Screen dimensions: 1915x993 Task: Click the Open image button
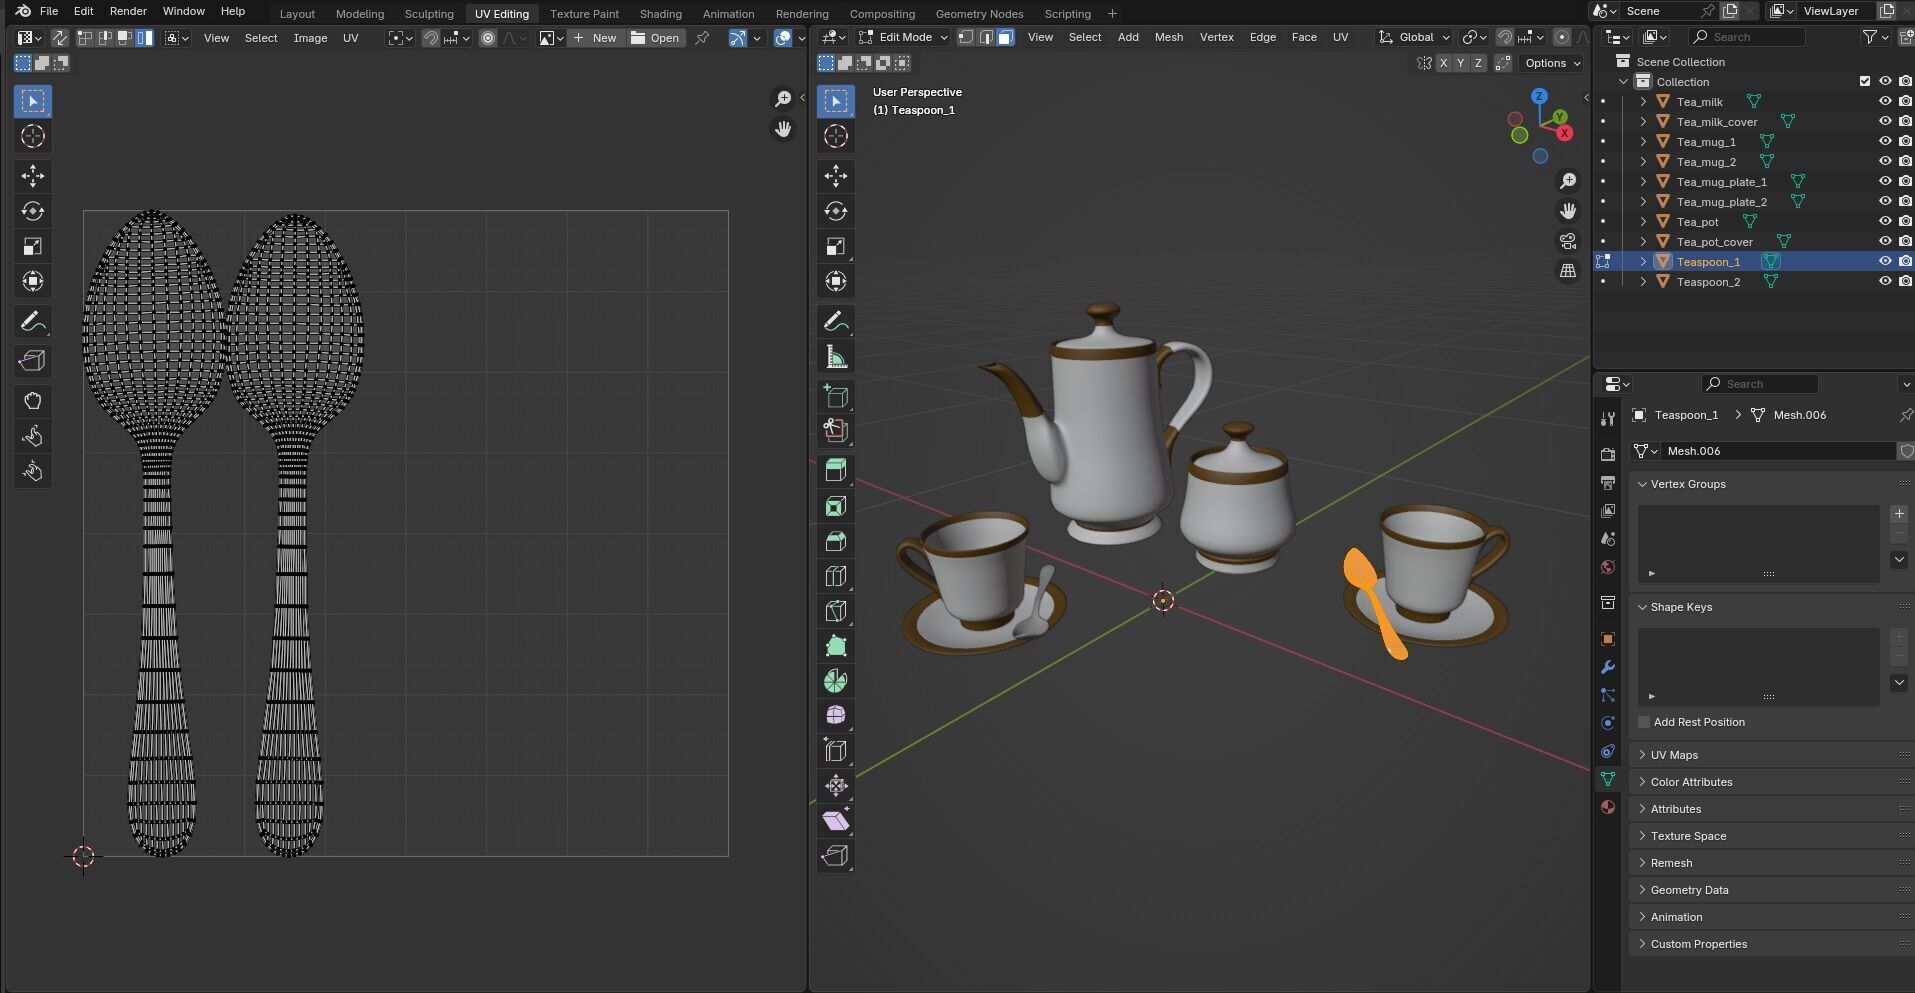coord(655,38)
